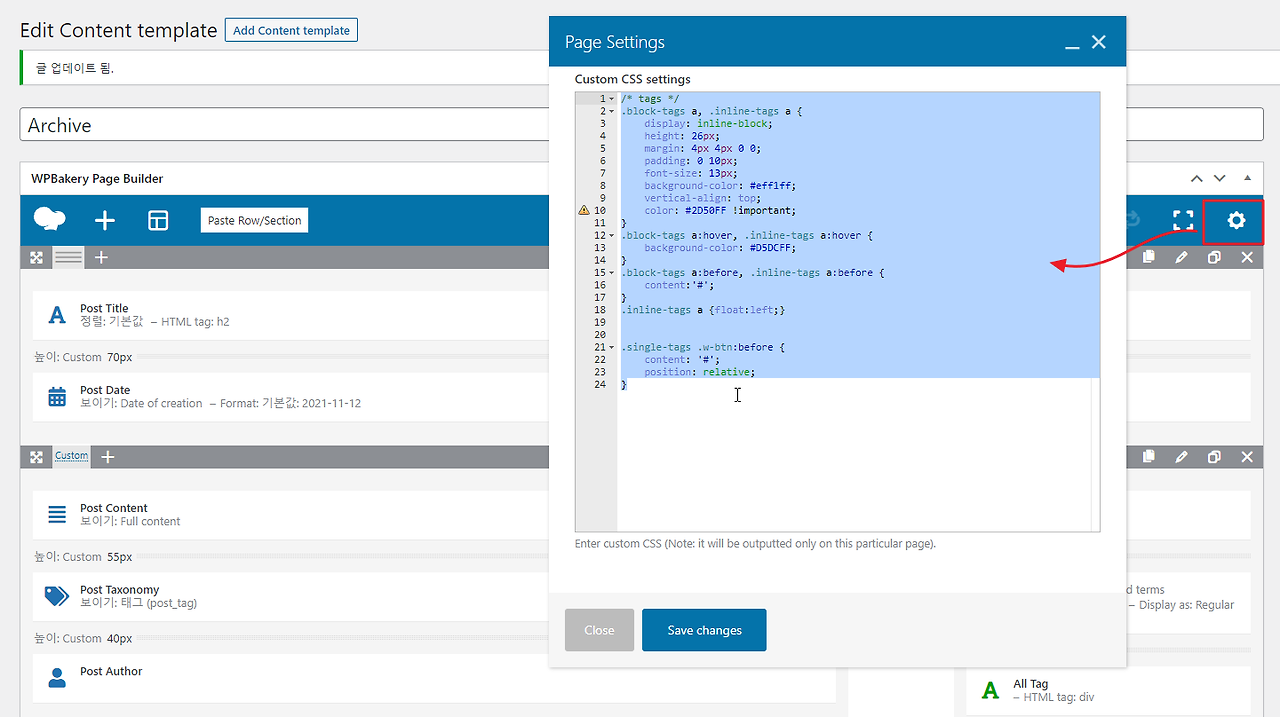Click the 'WPBakery Page Builder' panel heading
1280x717 pixels.
97,178
